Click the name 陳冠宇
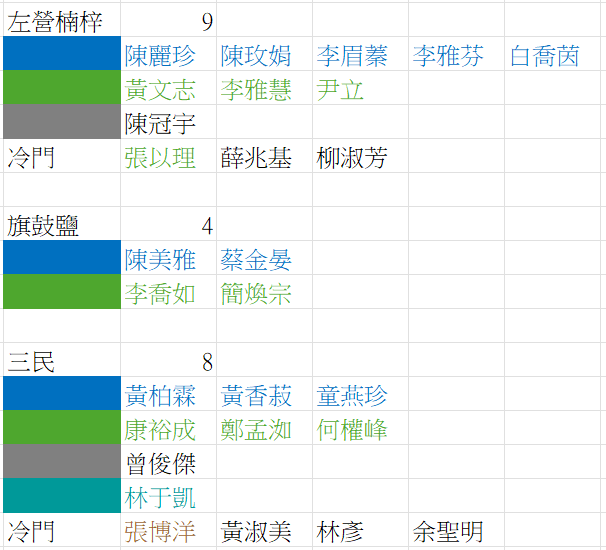 [x=160, y=124]
